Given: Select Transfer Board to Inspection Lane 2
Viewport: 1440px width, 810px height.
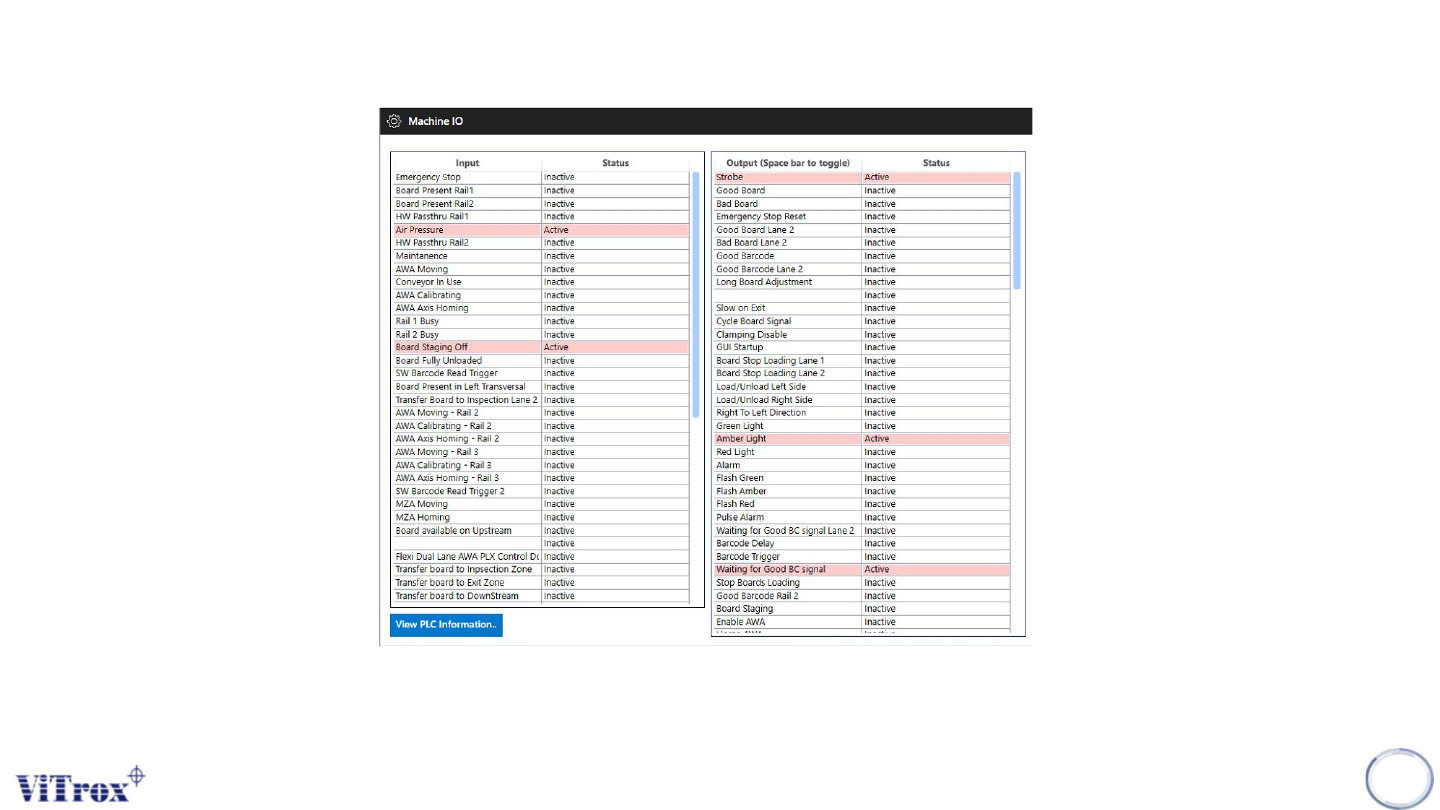Looking at the screenshot, I should (541, 399).
